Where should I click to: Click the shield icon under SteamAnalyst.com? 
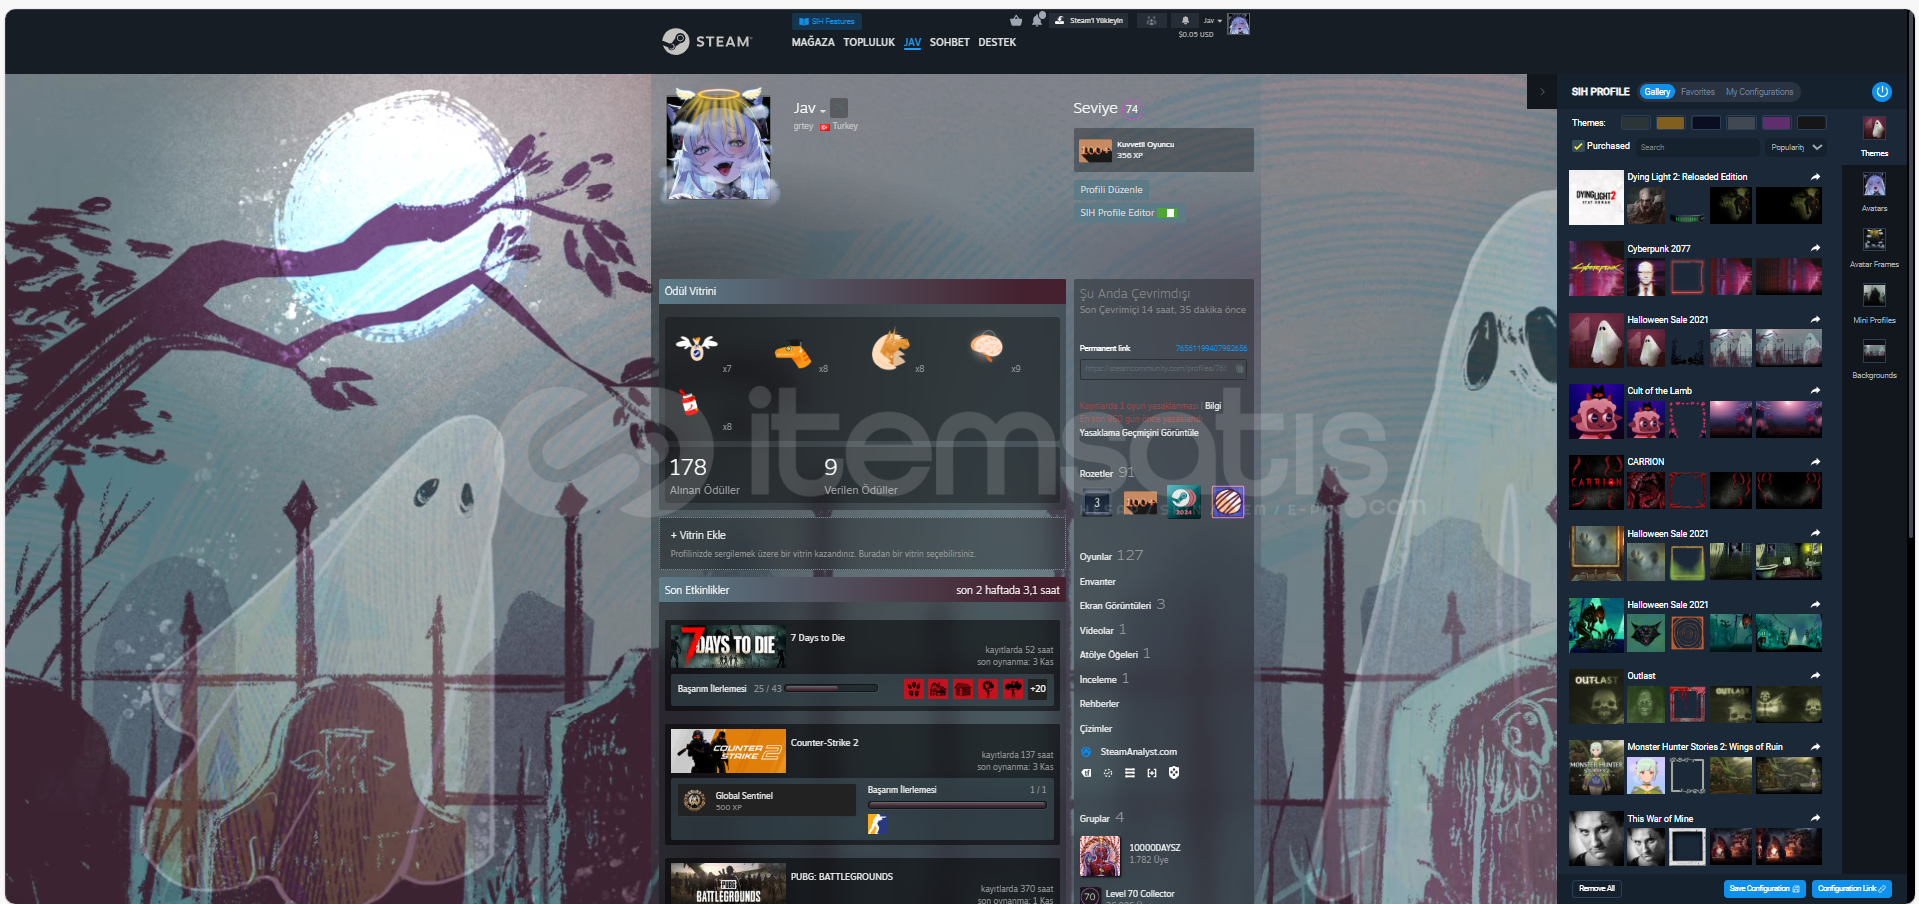pos(1174,773)
